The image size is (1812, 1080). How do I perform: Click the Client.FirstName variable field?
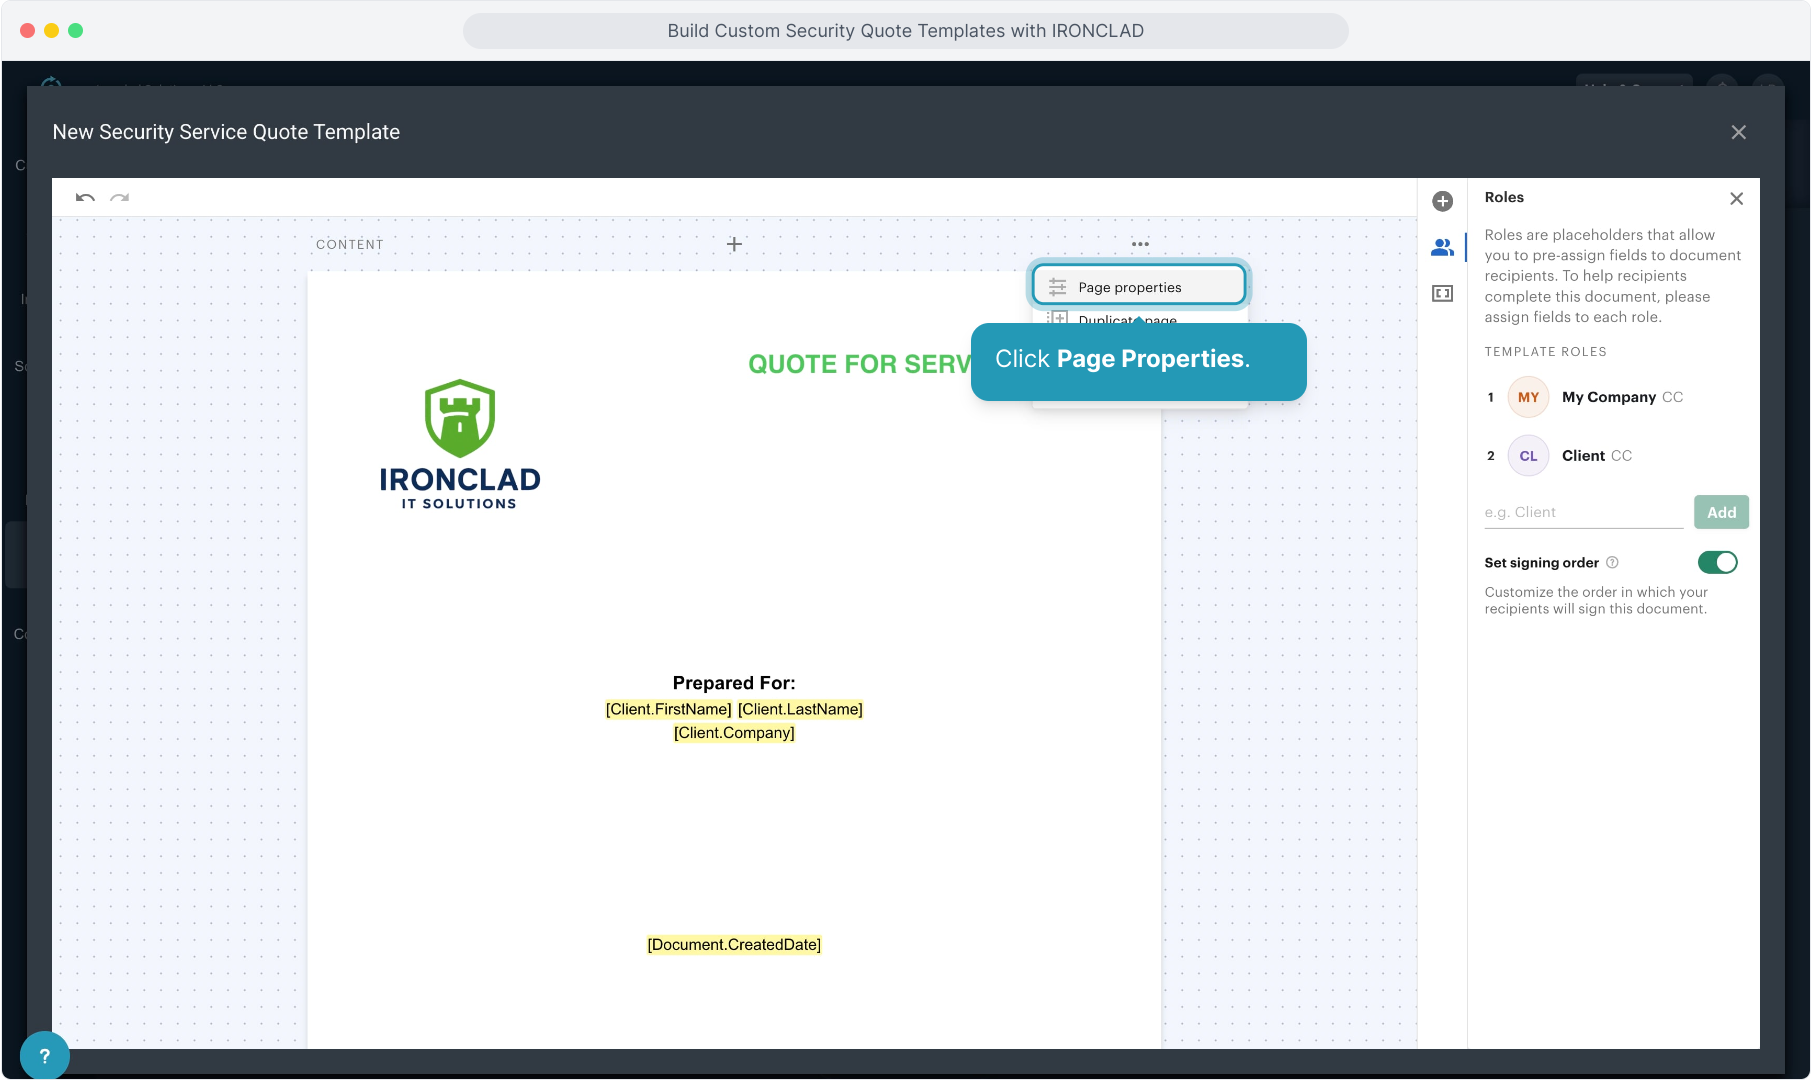click(668, 709)
